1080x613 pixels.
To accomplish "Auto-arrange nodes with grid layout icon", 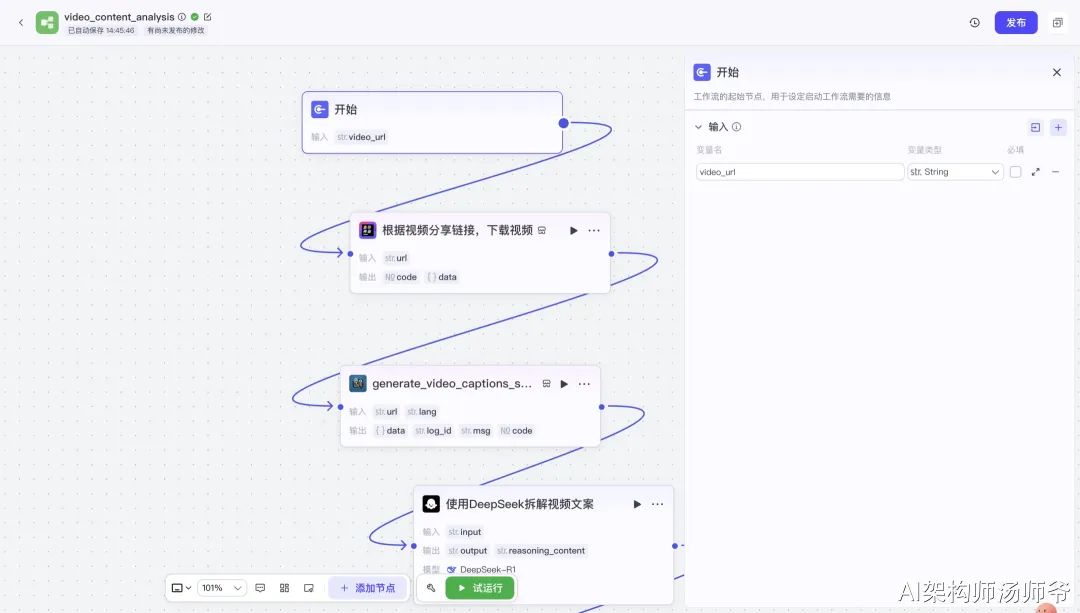I will (x=284, y=588).
